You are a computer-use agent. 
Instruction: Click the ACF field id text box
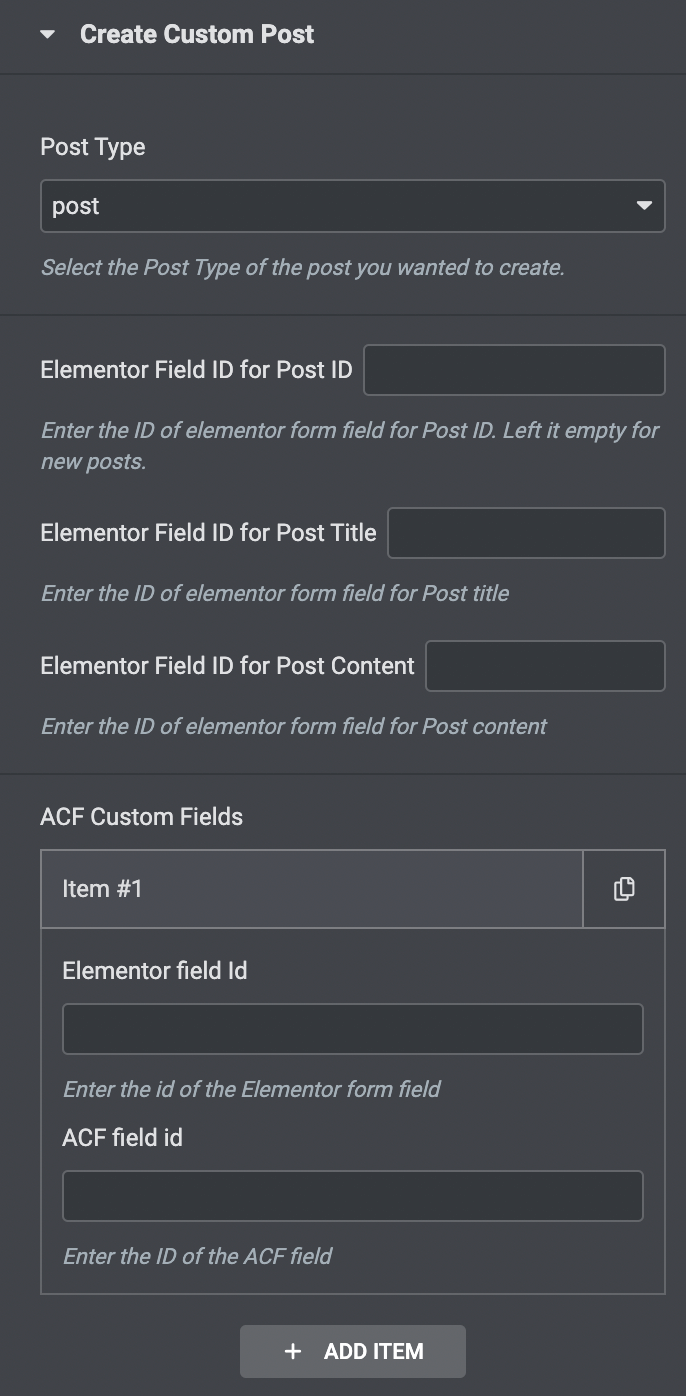point(352,1196)
